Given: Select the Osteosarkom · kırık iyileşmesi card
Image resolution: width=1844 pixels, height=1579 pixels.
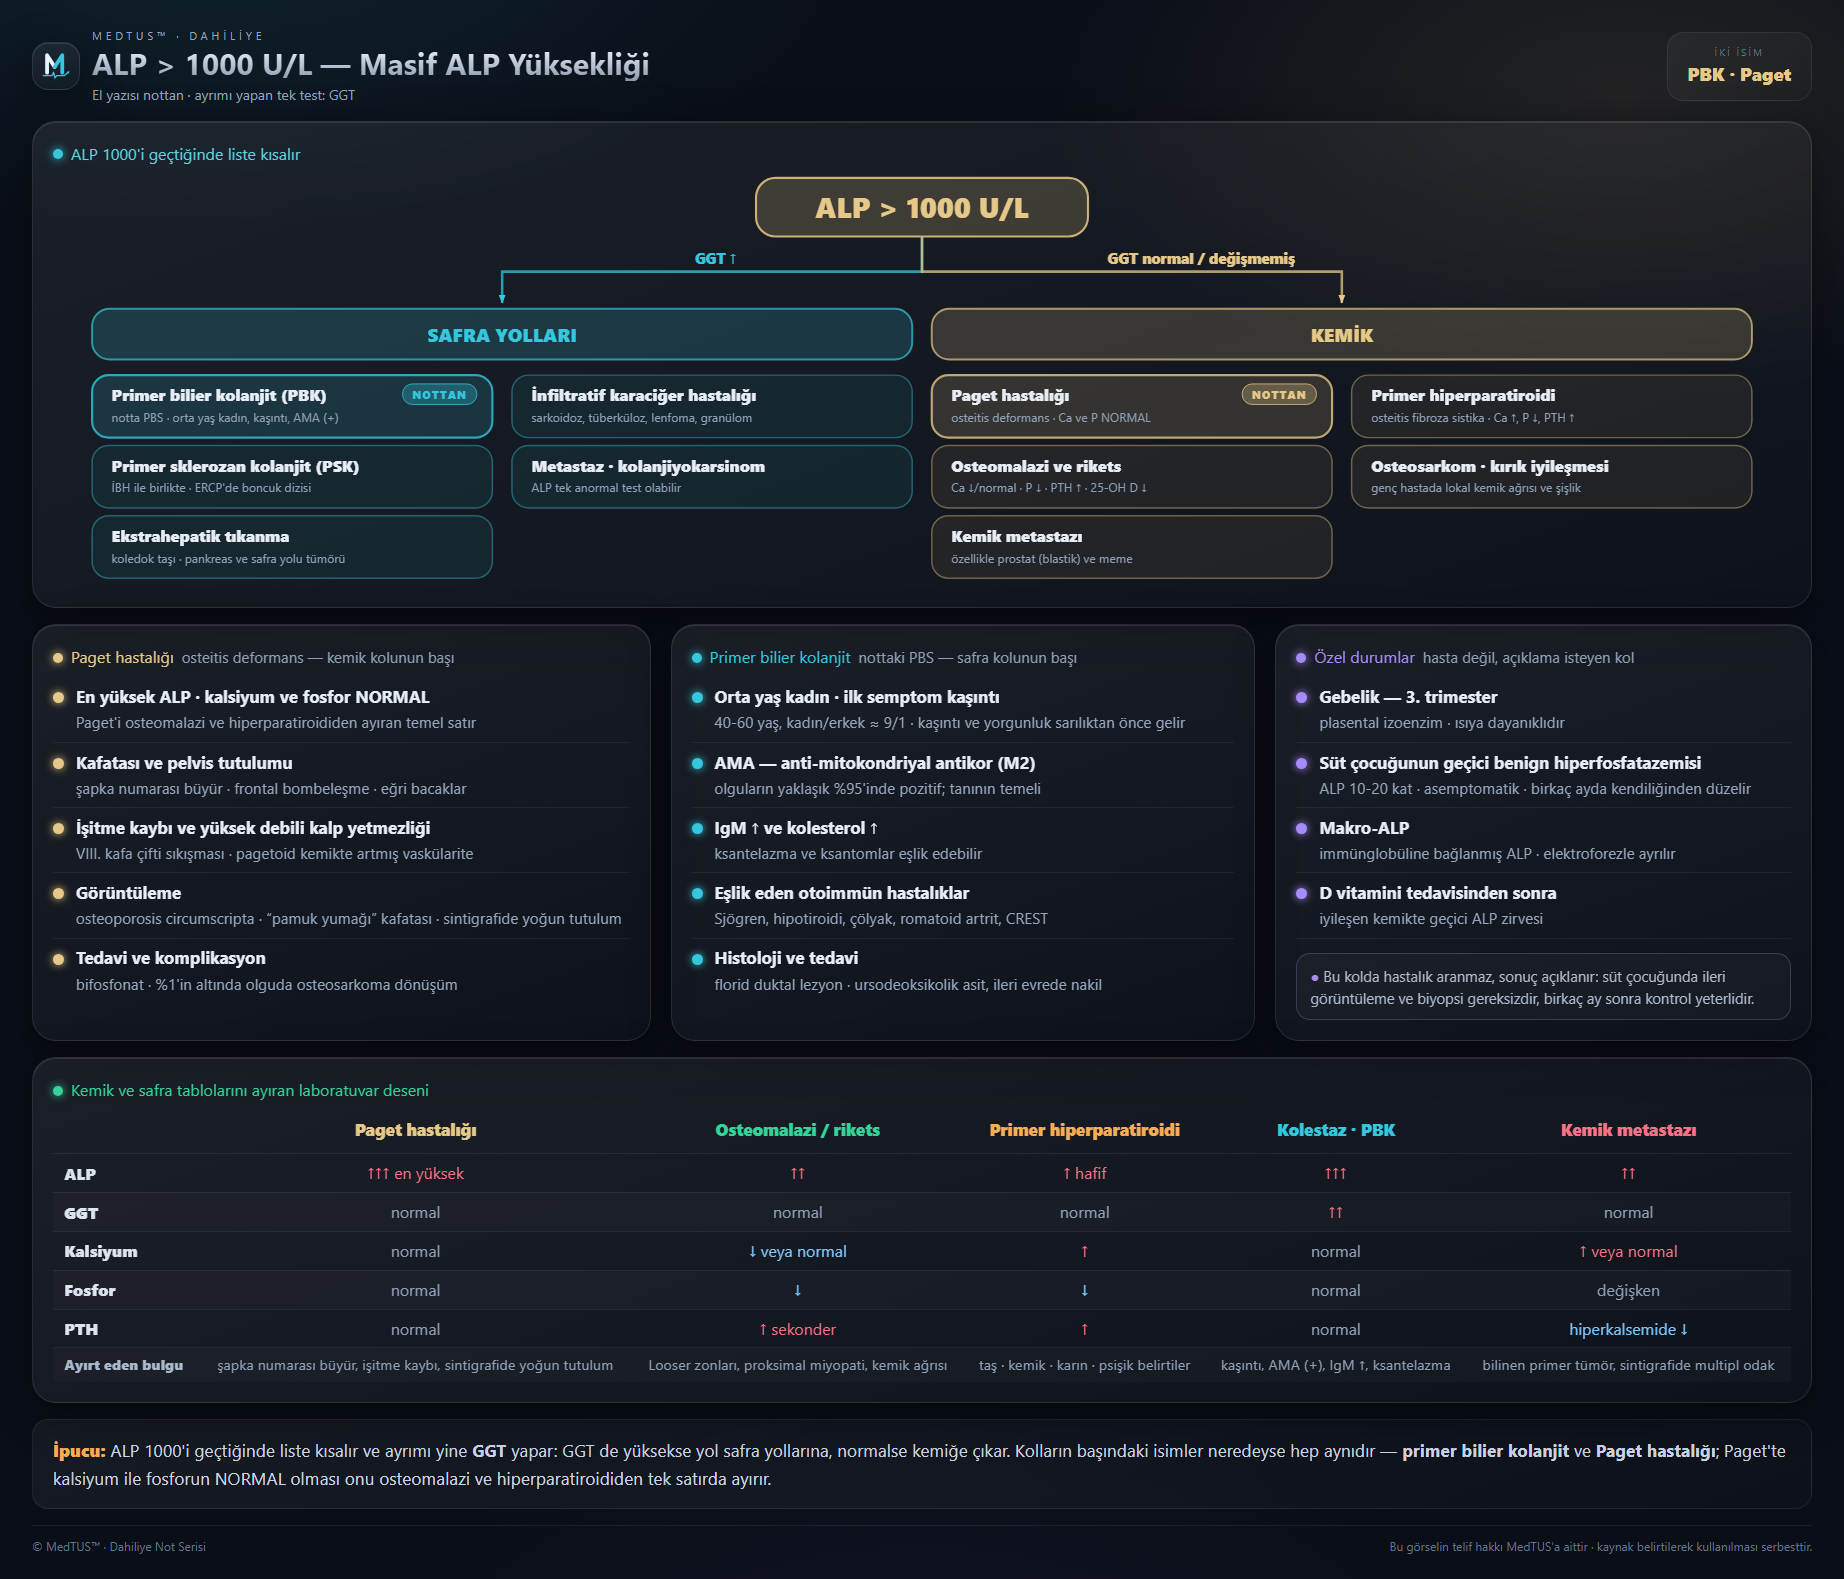Looking at the screenshot, I should tap(1552, 476).
